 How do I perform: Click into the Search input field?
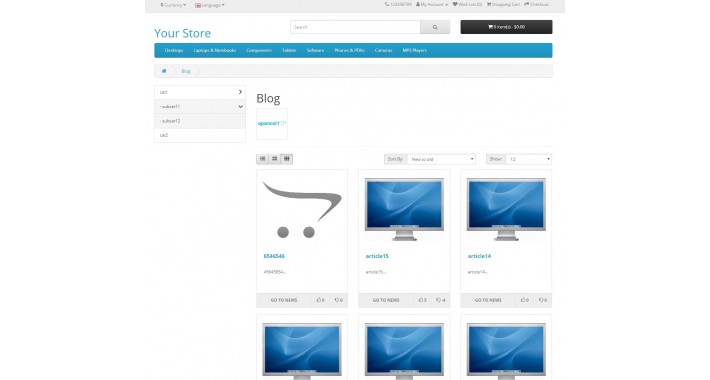(x=355, y=27)
